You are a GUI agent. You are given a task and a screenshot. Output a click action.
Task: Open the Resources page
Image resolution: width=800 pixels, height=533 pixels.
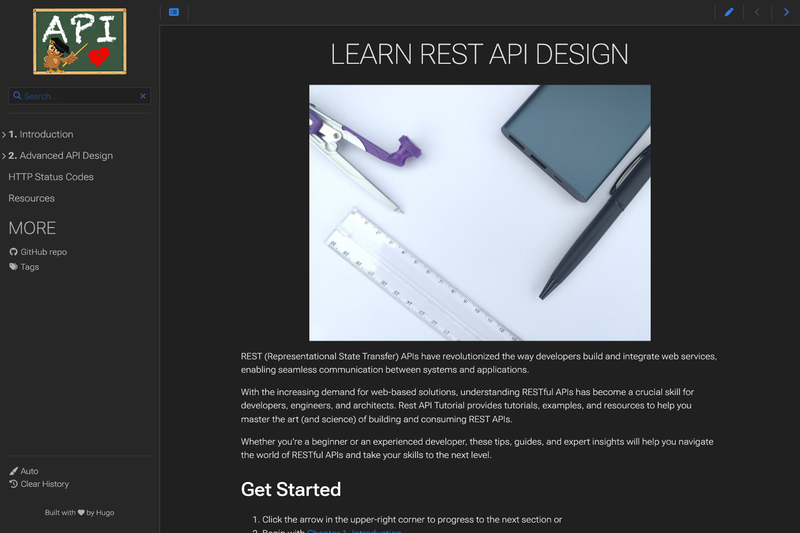pos(32,198)
